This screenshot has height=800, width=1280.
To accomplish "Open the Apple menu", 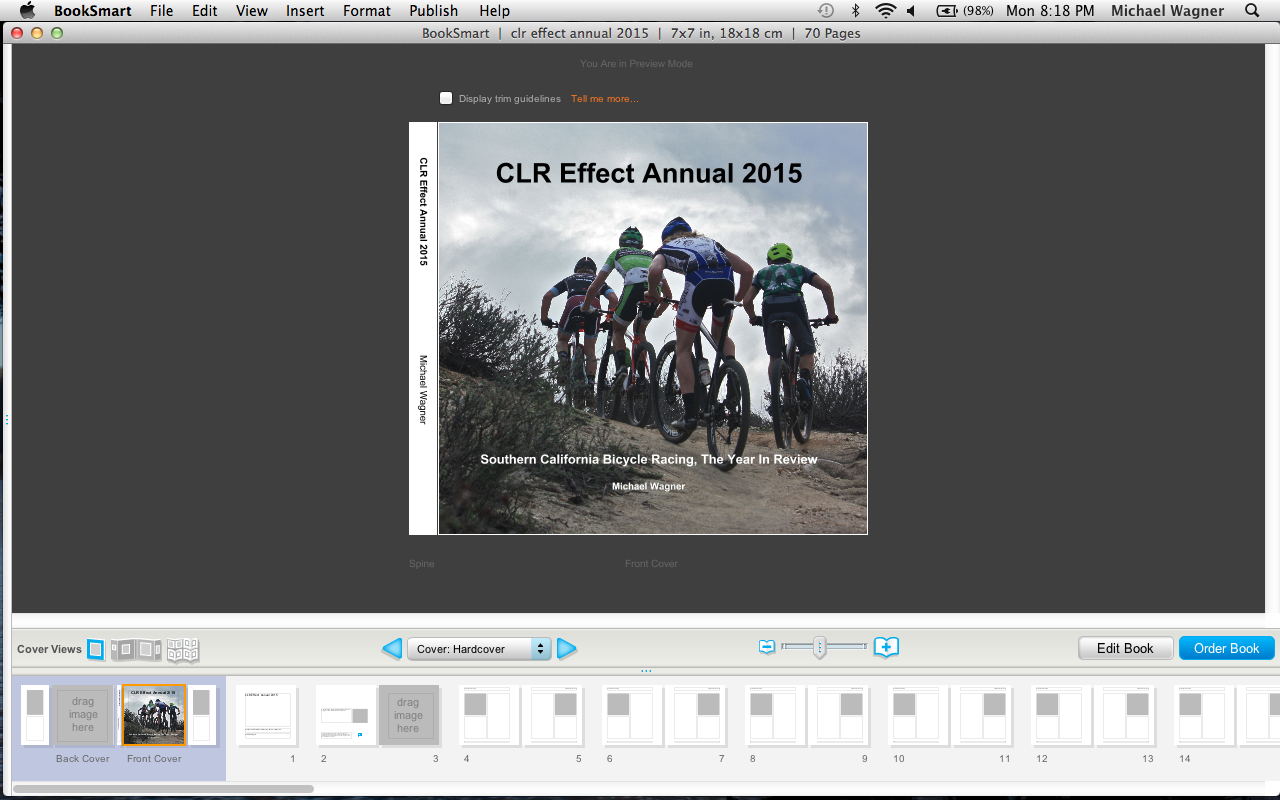I will pos(27,11).
